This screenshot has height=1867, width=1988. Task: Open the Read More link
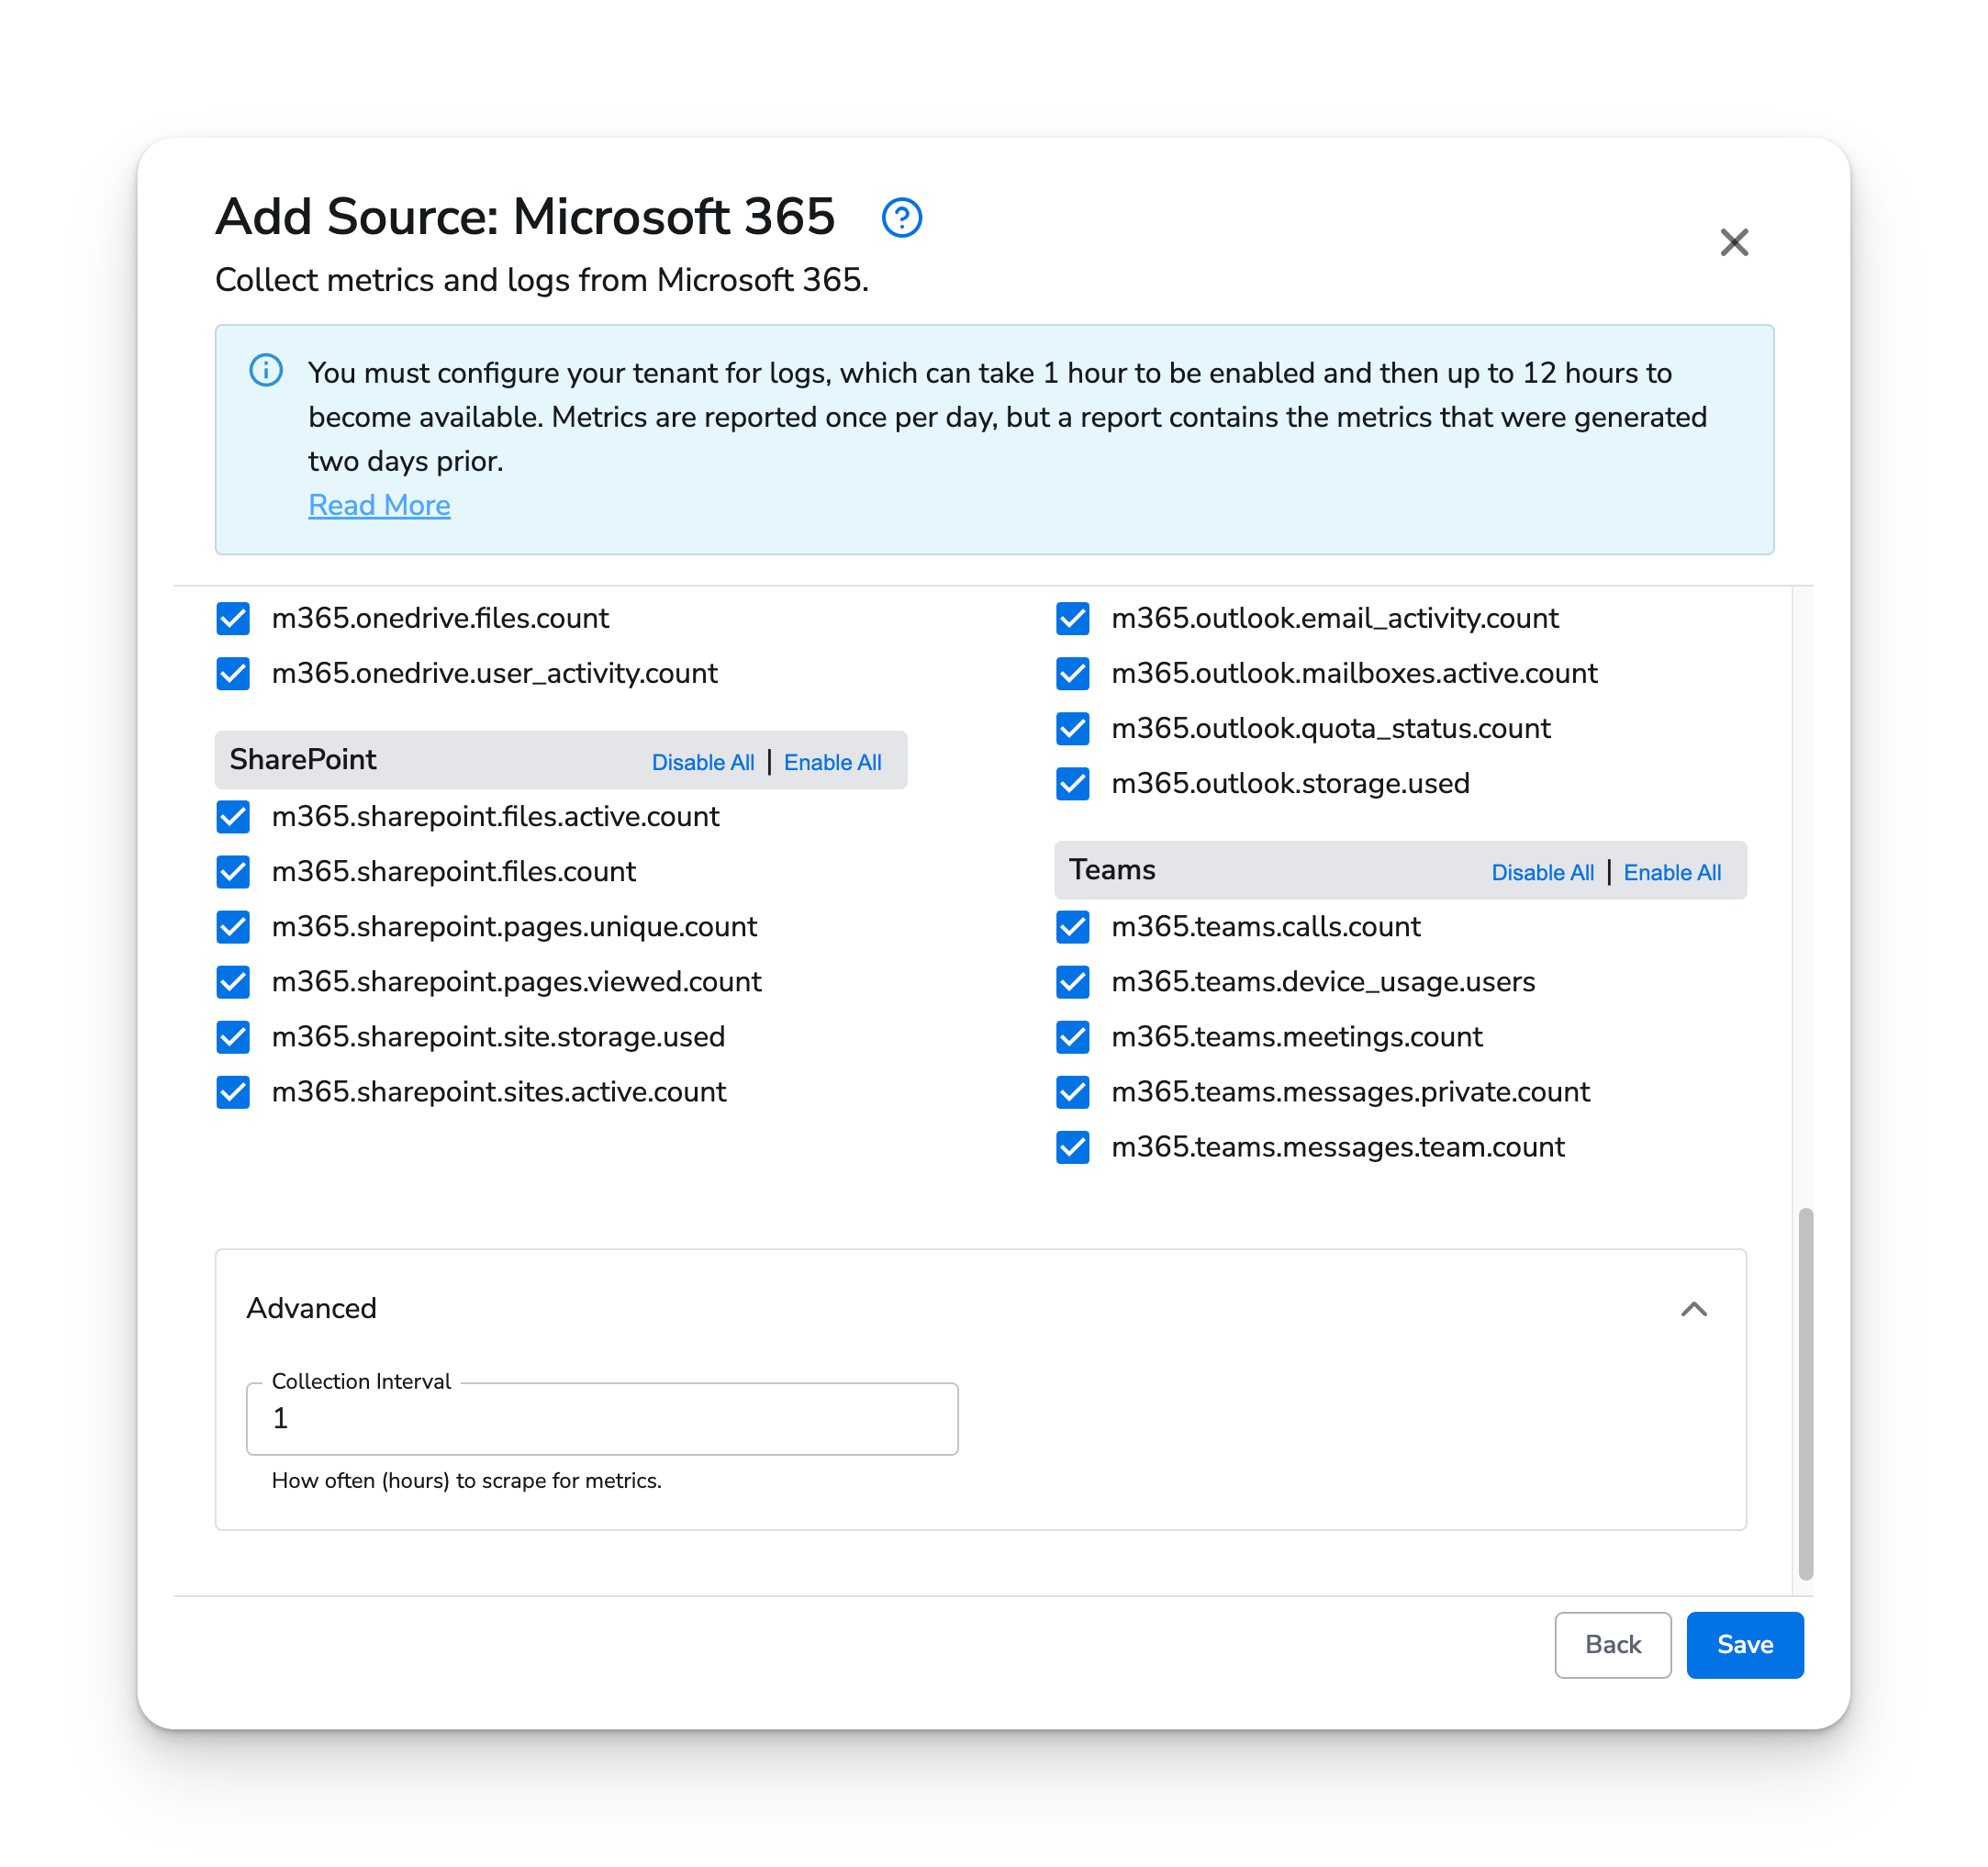(x=379, y=505)
